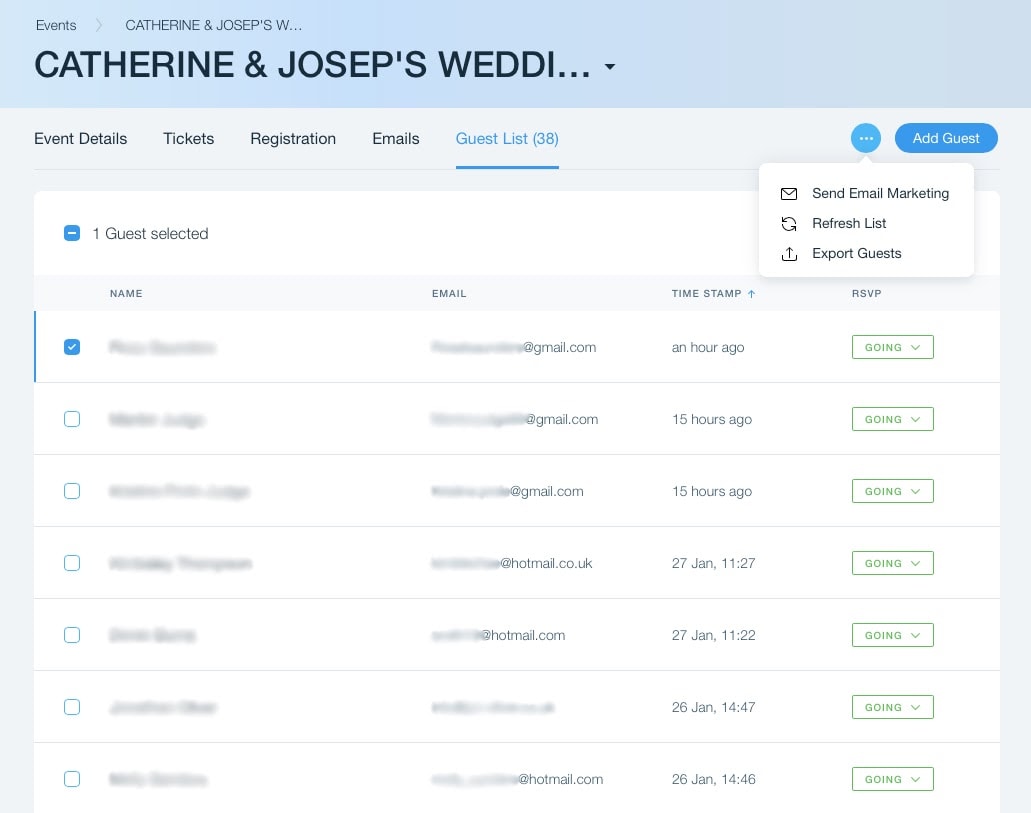Select the guest registered 26 Jan, 14:47
This screenshot has height=813, width=1031.
tap(72, 707)
